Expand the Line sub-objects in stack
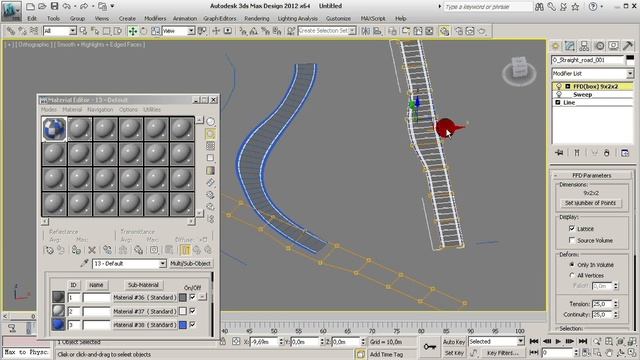640x360 pixels. click(x=558, y=102)
